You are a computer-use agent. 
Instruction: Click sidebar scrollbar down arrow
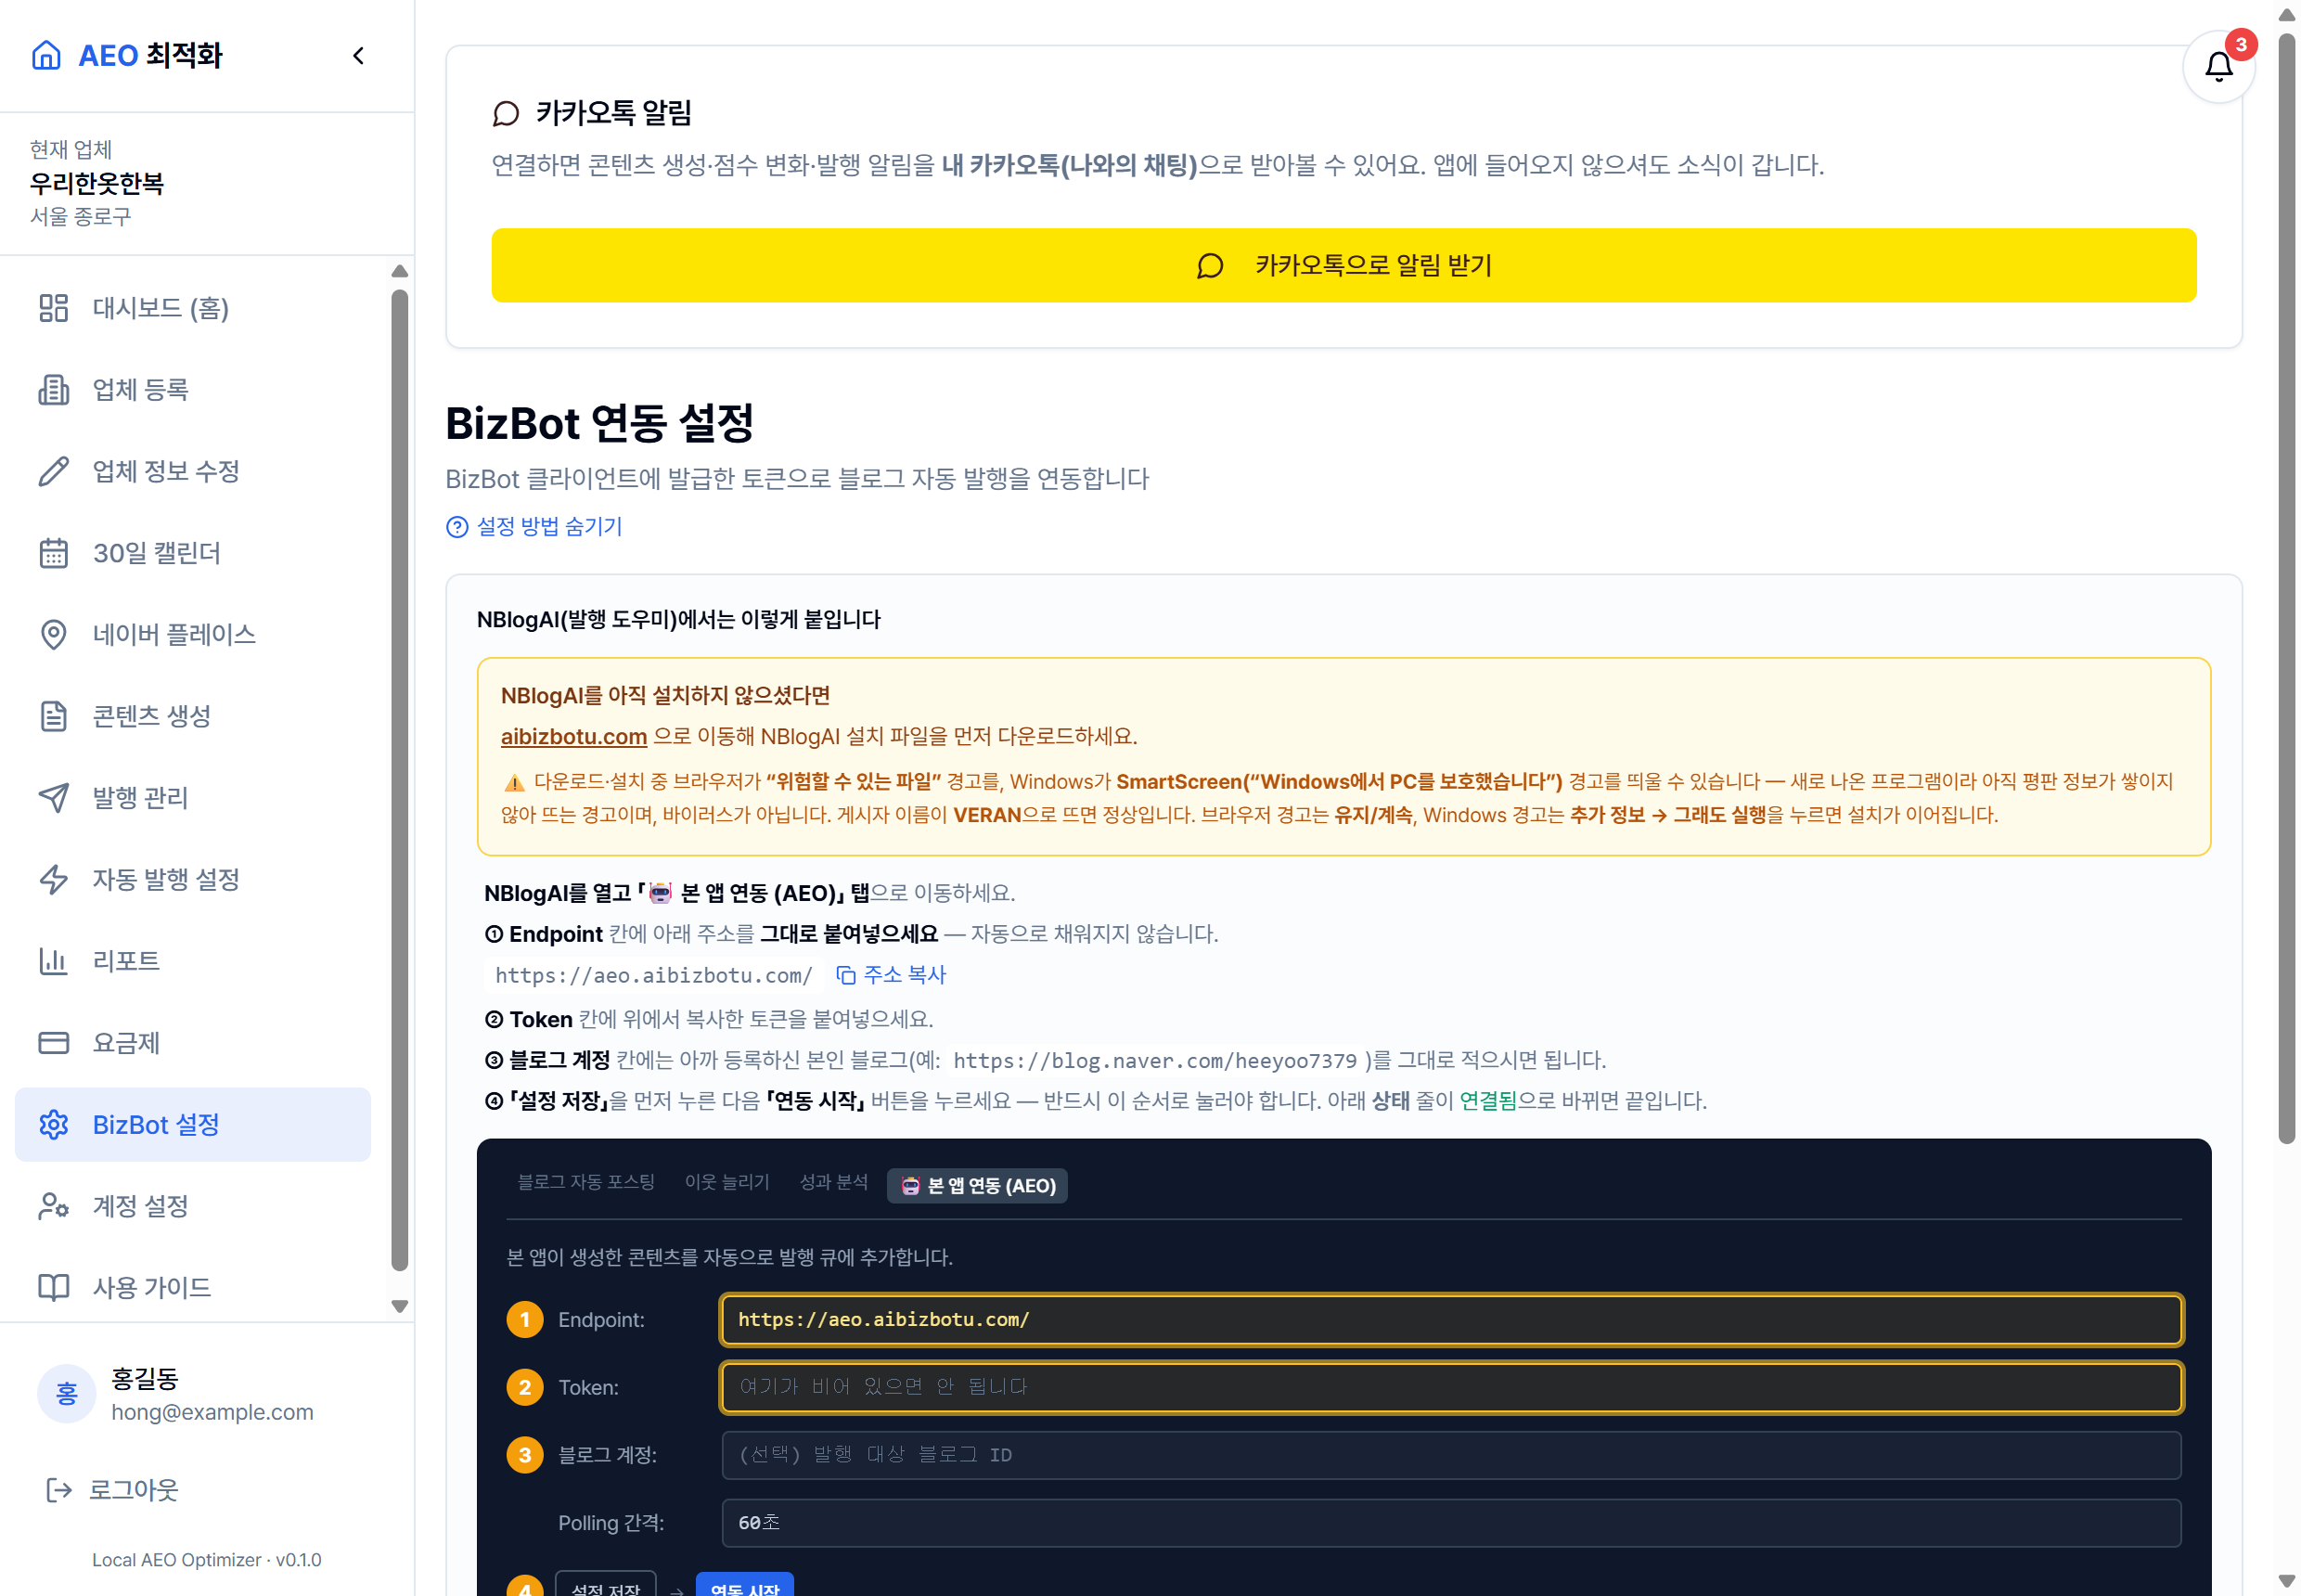coord(400,1307)
